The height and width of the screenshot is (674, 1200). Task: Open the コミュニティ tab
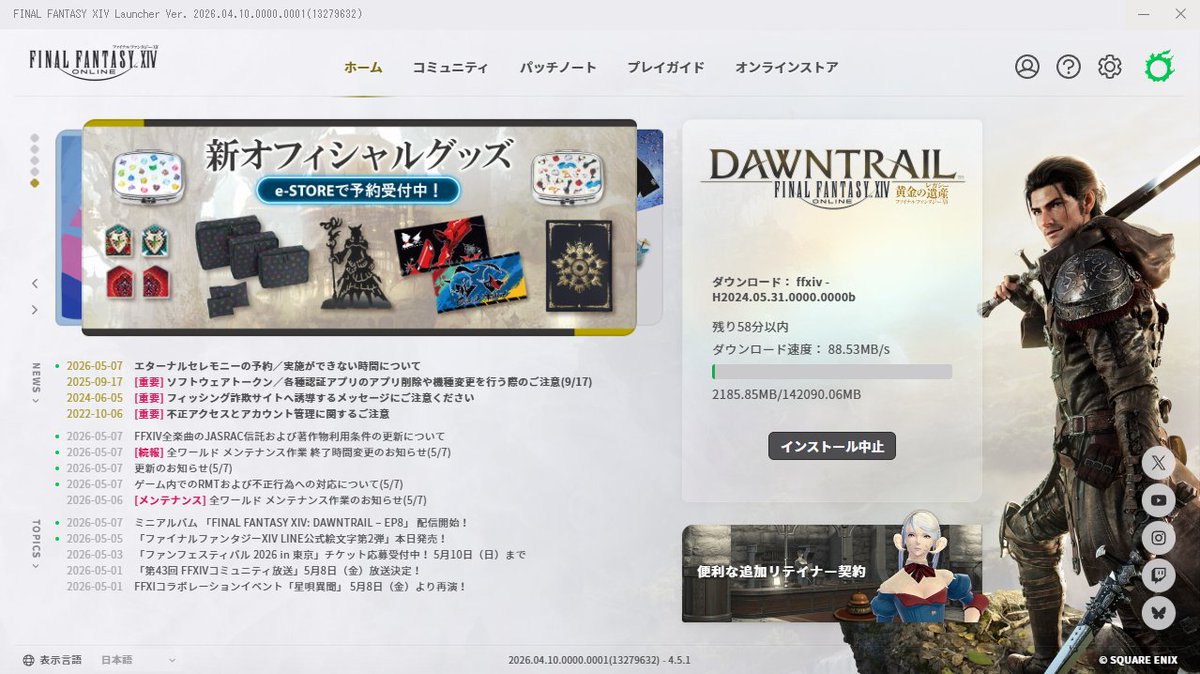pyautogui.click(x=450, y=68)
